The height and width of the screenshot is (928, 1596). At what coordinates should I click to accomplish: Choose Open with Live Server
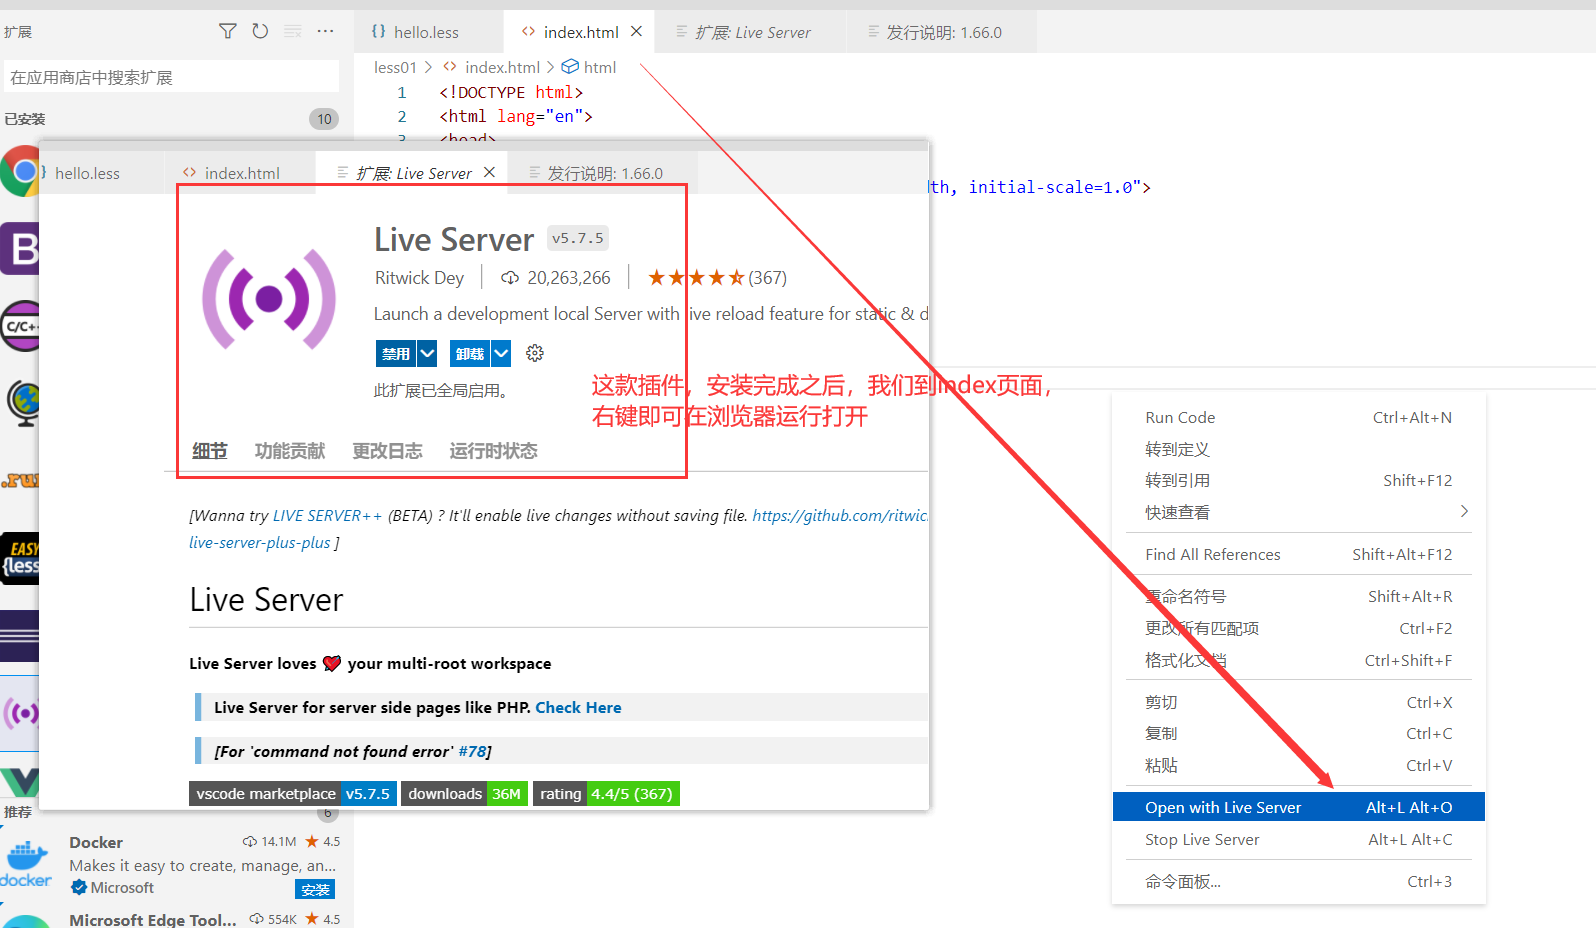[1298, 807]
